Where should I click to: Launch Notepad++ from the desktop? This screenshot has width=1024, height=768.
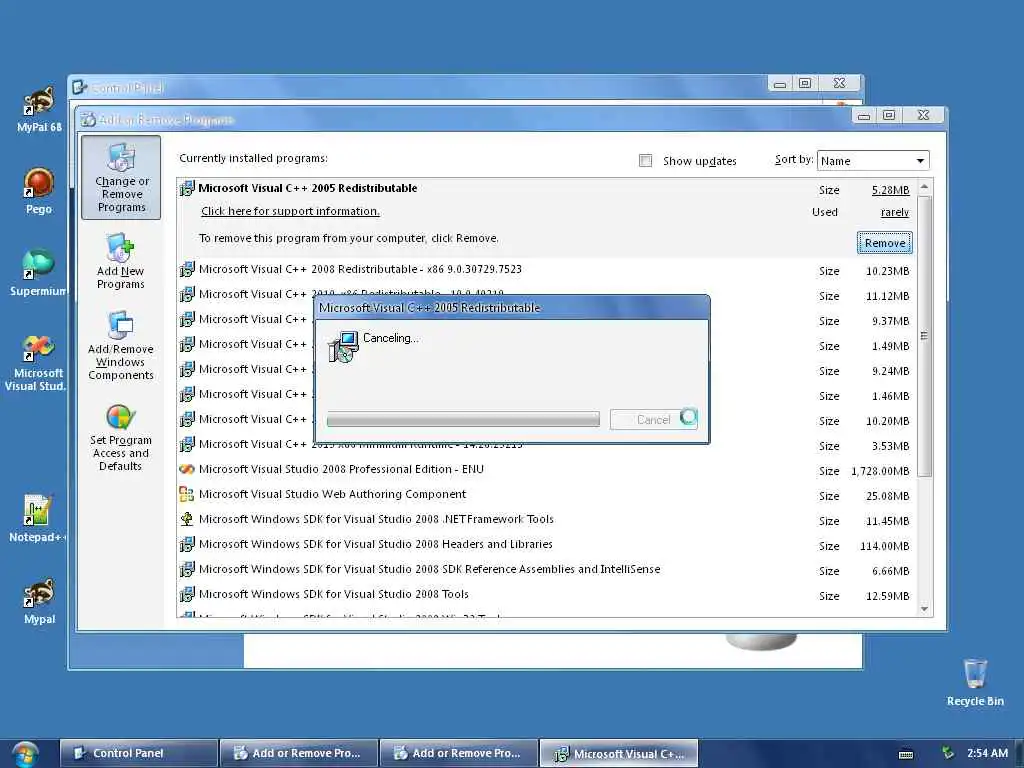pos(37,519)
